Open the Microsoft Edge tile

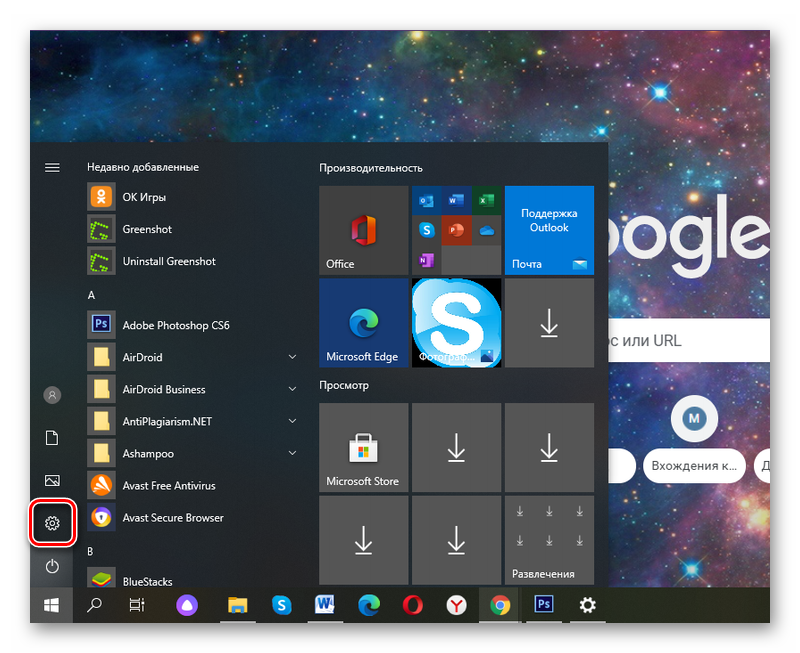[363, 323]
